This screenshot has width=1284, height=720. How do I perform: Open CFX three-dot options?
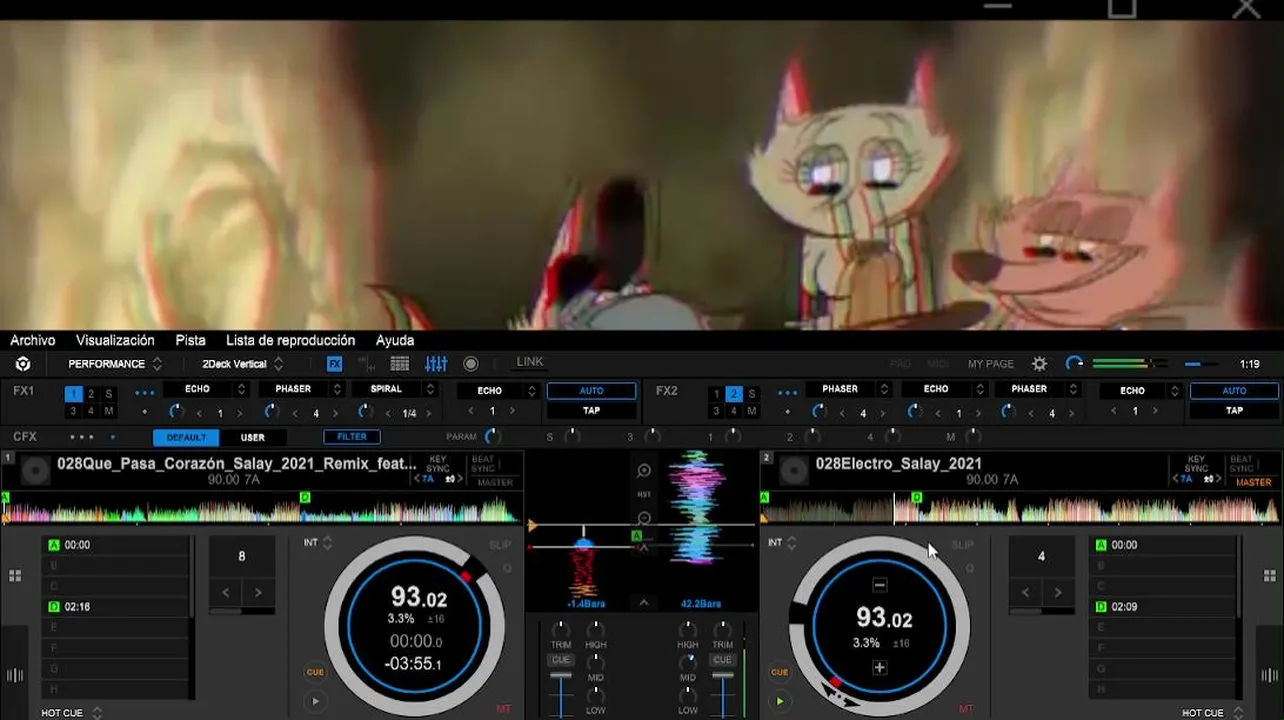pos(82,437)
